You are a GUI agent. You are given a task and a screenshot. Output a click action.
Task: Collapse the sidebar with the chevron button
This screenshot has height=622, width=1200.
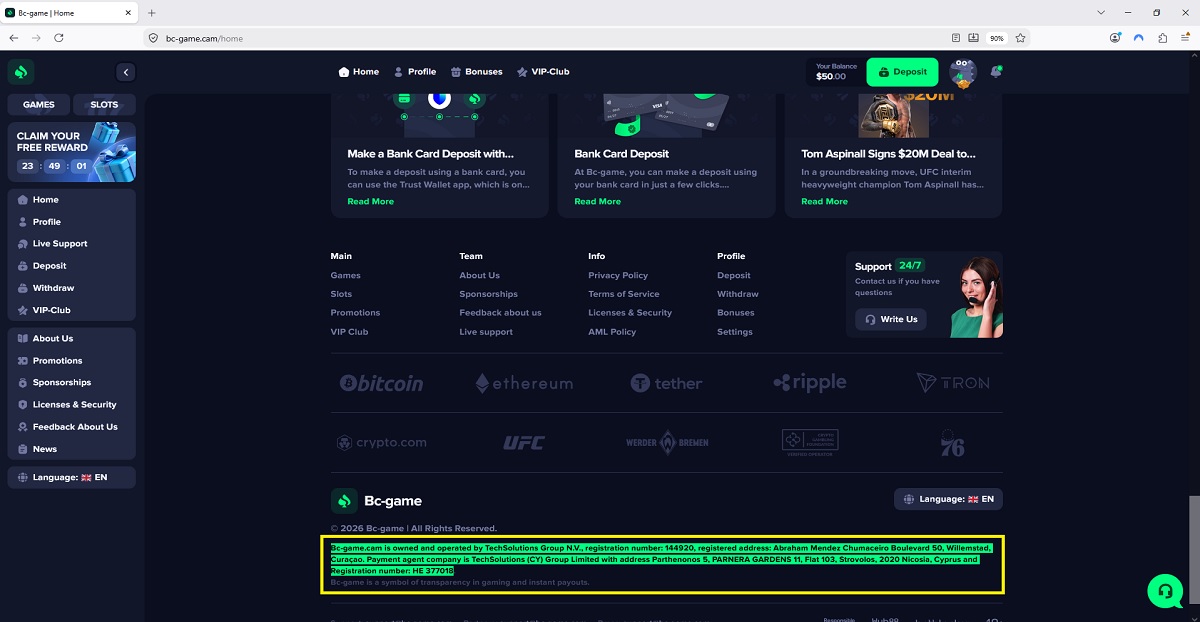click(125, 72)
